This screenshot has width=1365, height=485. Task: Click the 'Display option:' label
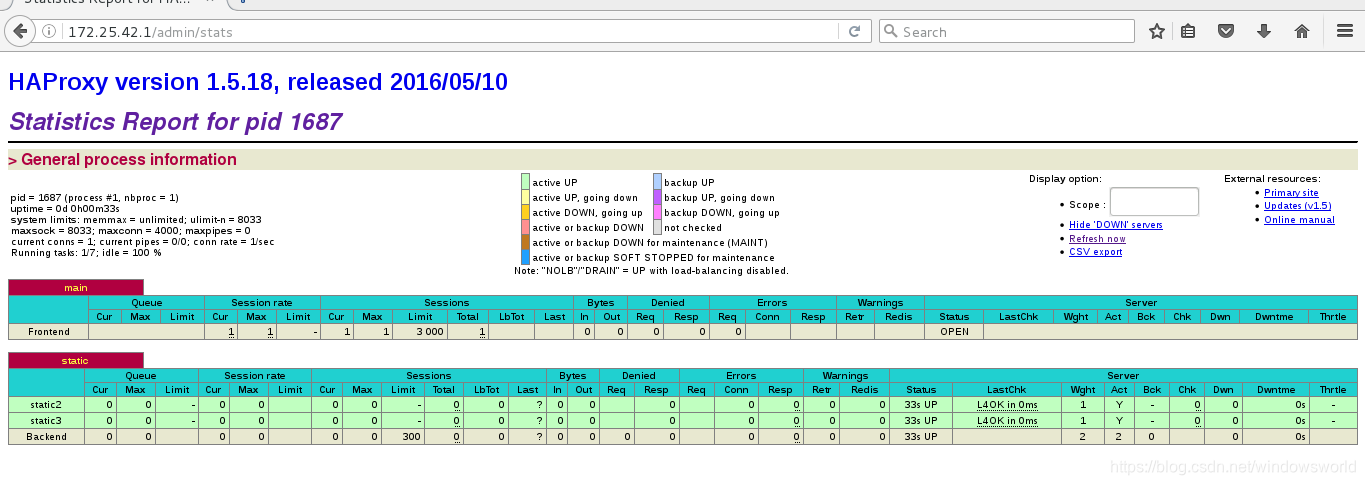(x=1065, y=179)
